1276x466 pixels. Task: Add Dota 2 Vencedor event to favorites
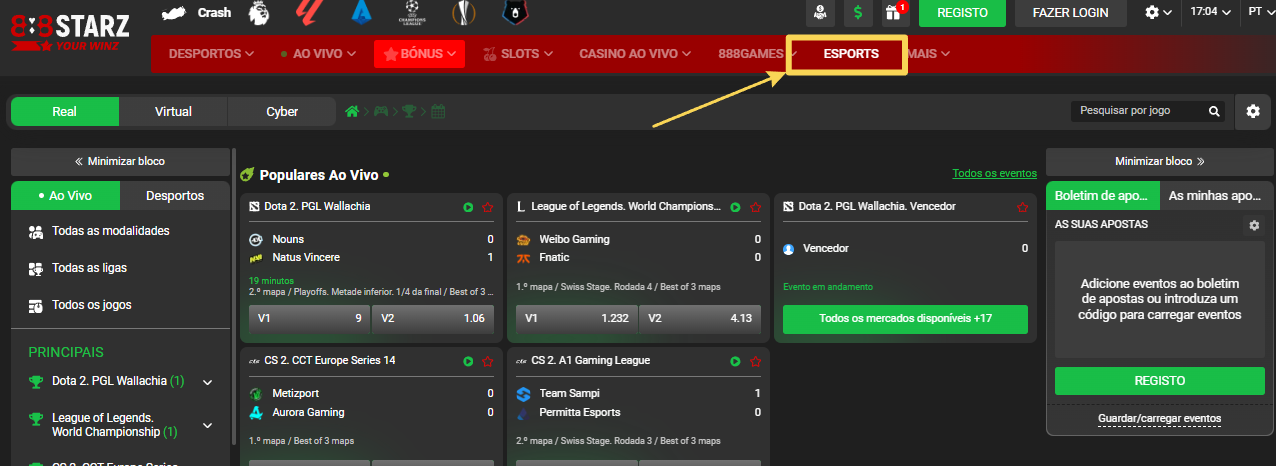tap(1022, 207)
